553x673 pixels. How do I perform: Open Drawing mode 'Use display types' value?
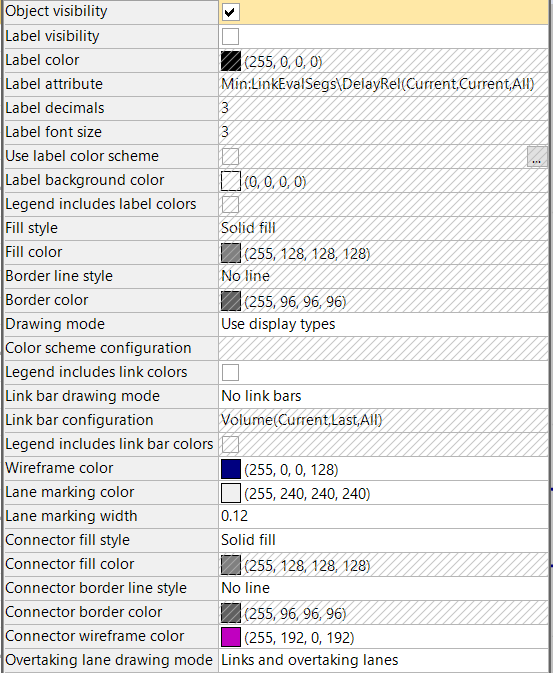coord(383,324)
